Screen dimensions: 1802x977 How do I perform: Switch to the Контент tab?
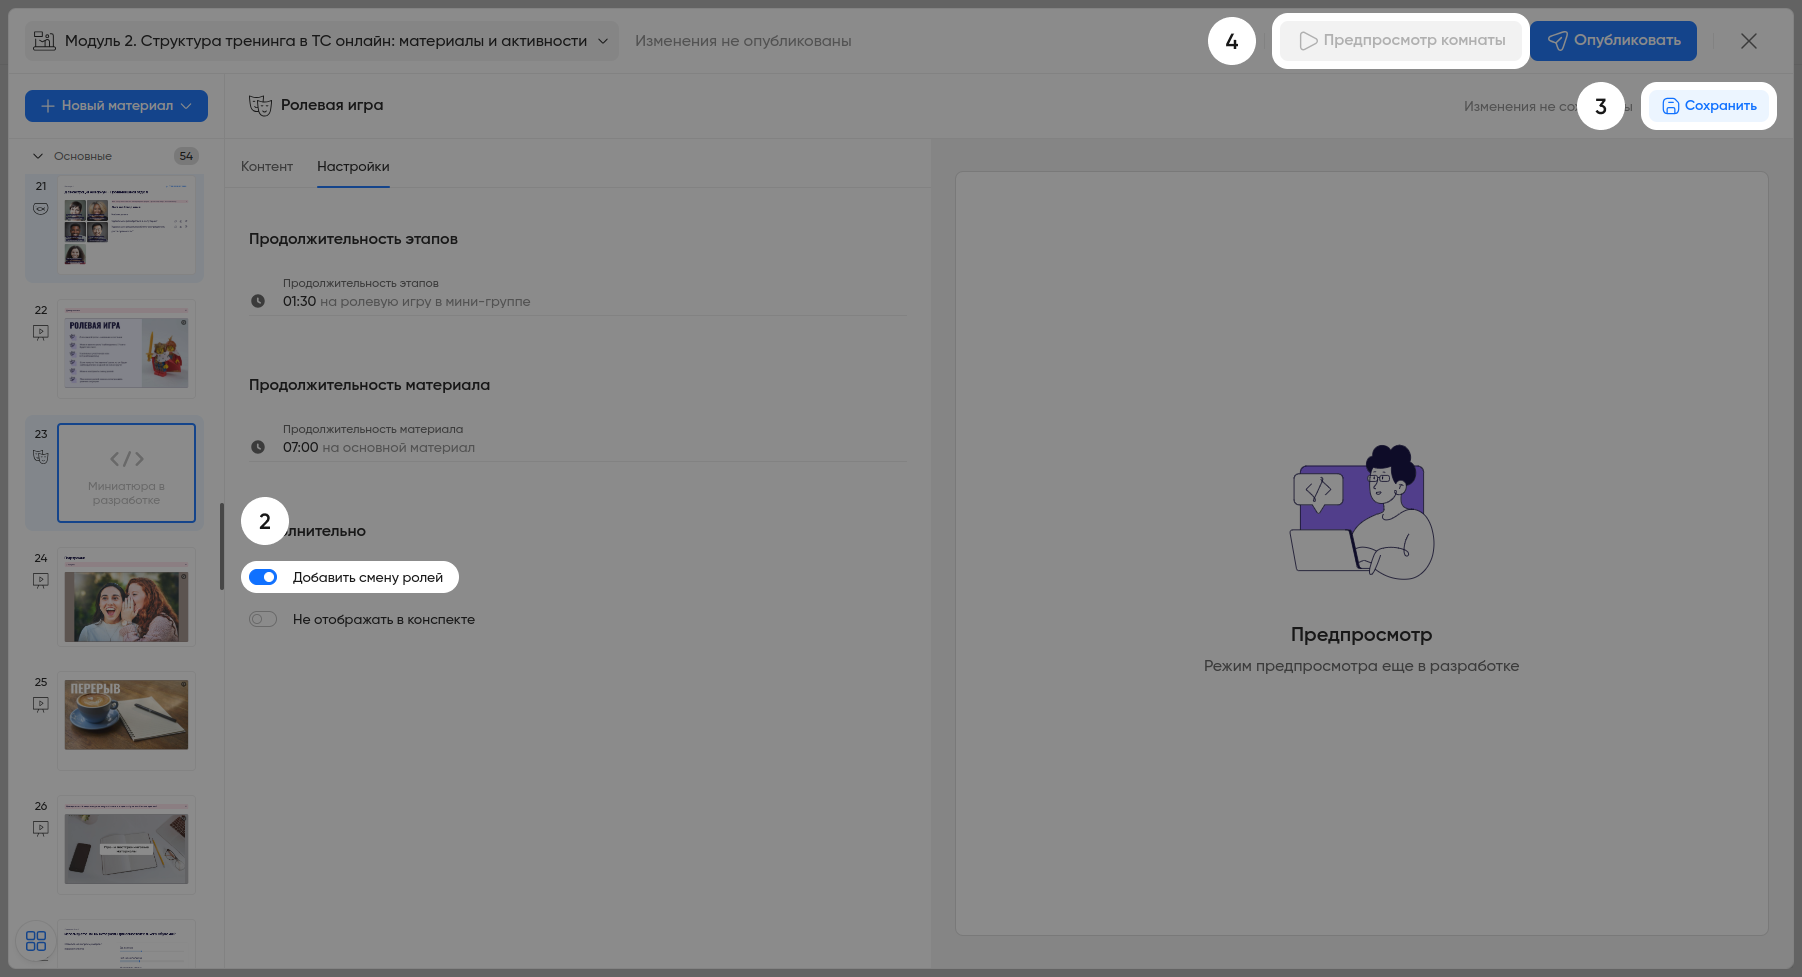click(267, 166)
